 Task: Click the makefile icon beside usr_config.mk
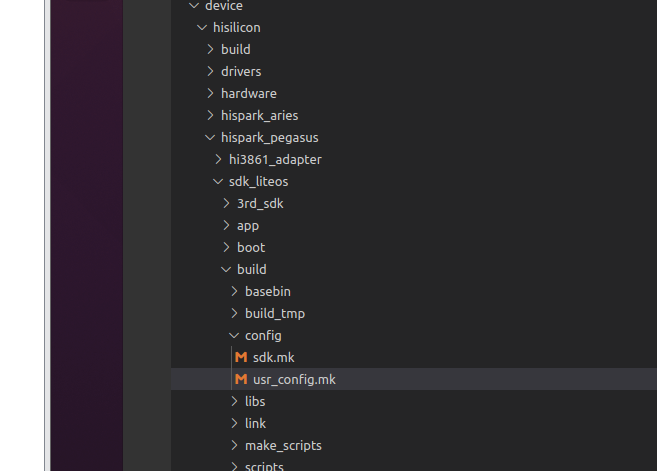pos(241,380)
